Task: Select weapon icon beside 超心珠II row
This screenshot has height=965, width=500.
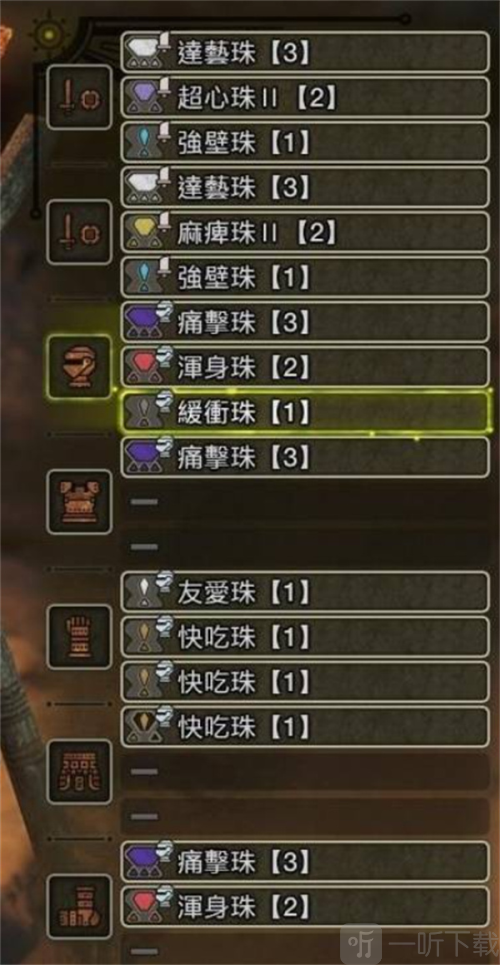Action: tap(79, 97)
